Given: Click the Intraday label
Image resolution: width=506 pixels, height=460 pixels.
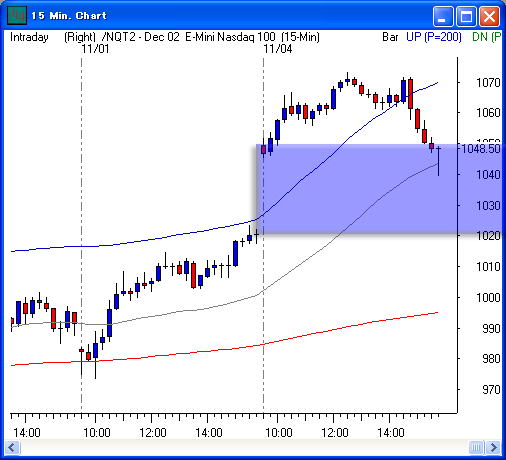Looking at the screenshot, I should click(29, 37).
